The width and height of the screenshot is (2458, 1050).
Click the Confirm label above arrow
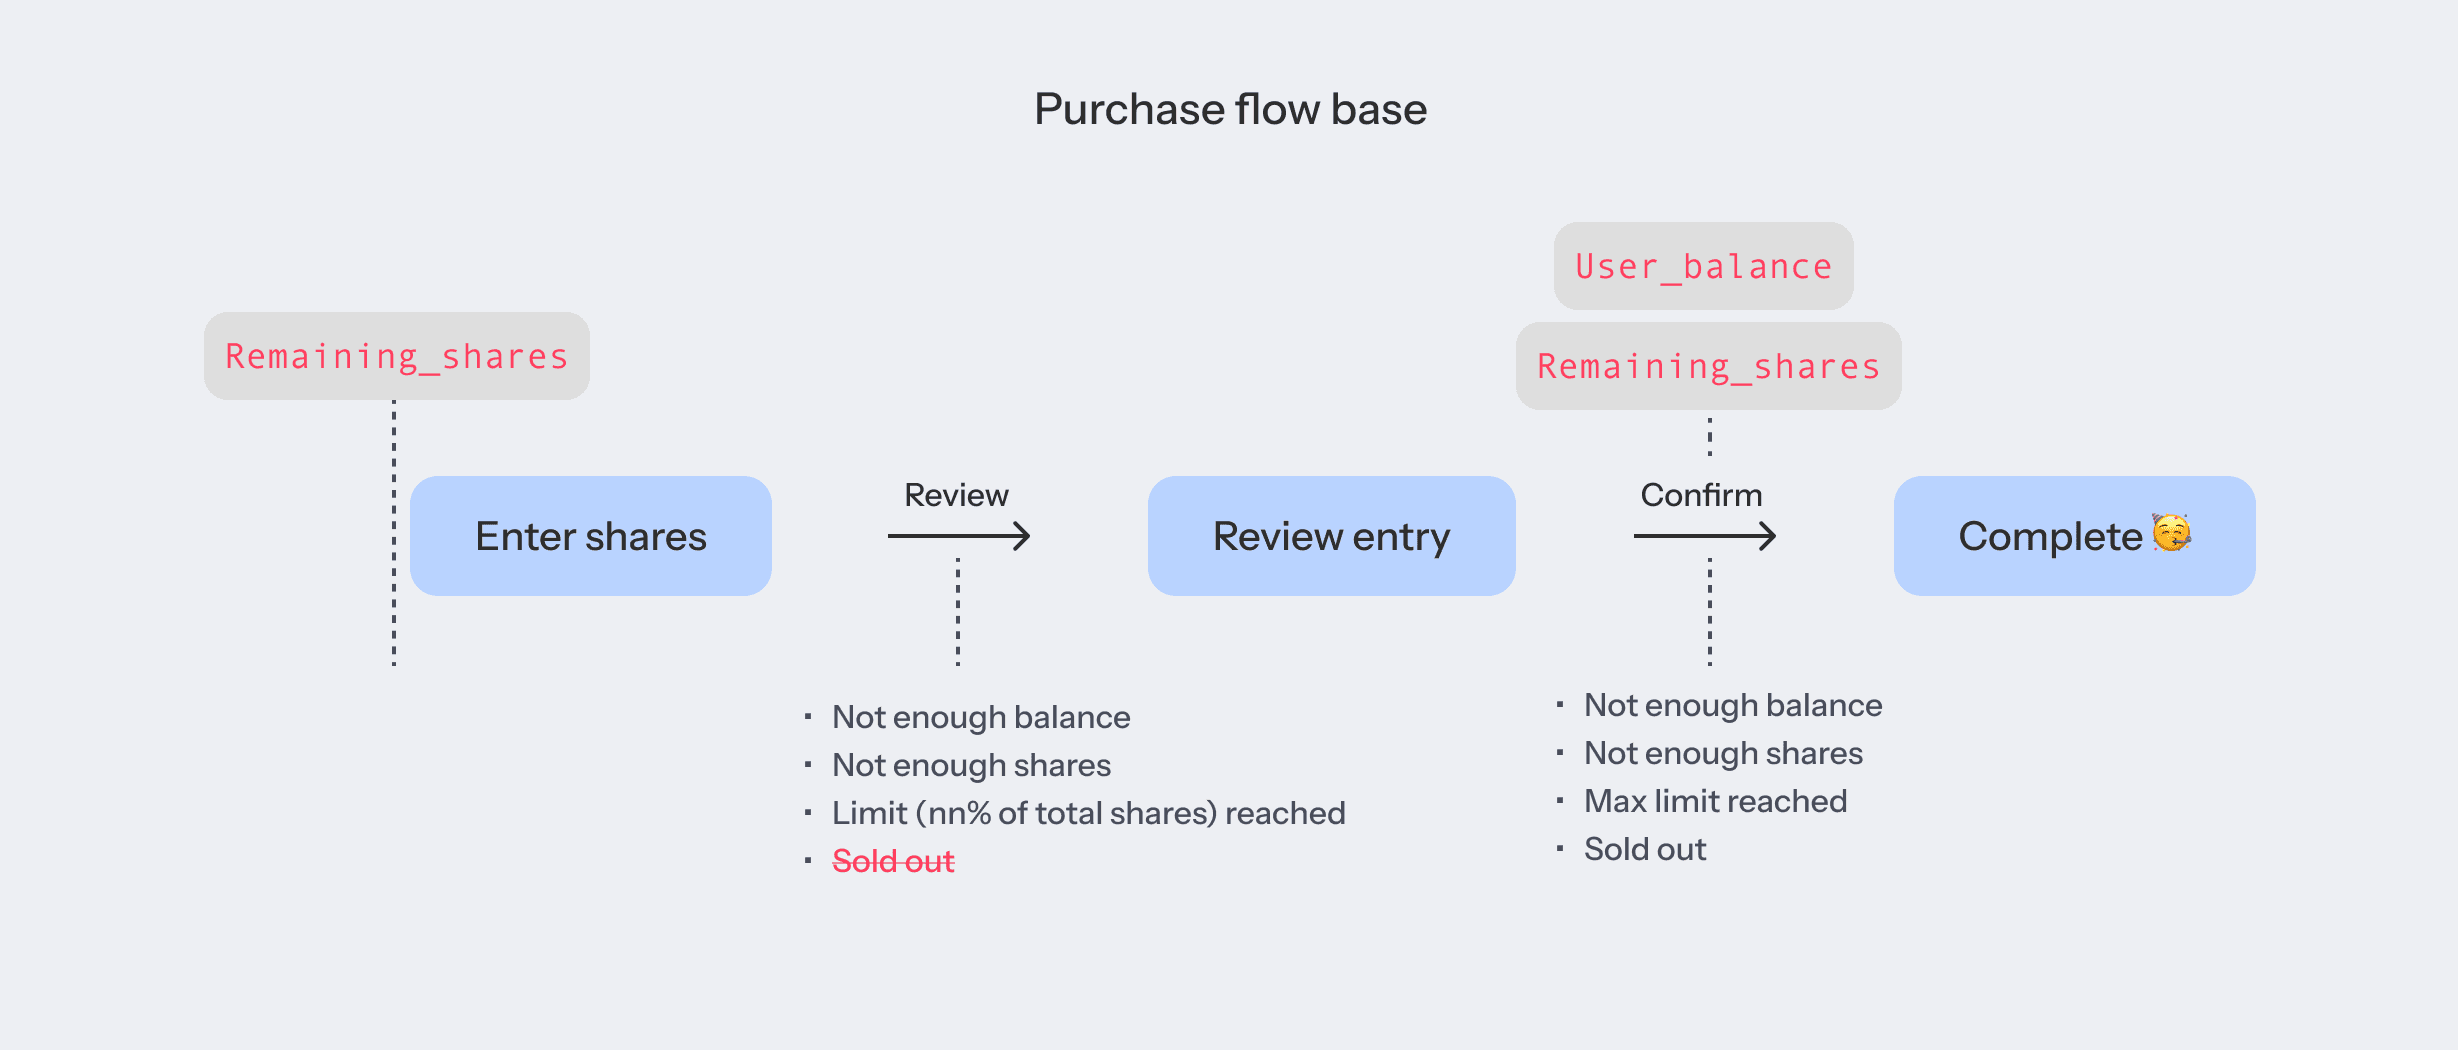click(1702, 495)
